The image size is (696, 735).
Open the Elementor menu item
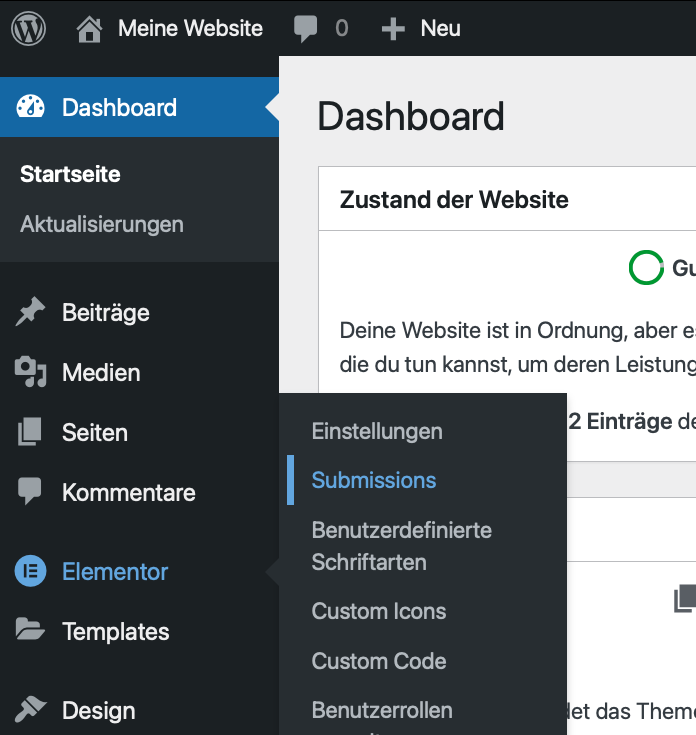point(115,572)
